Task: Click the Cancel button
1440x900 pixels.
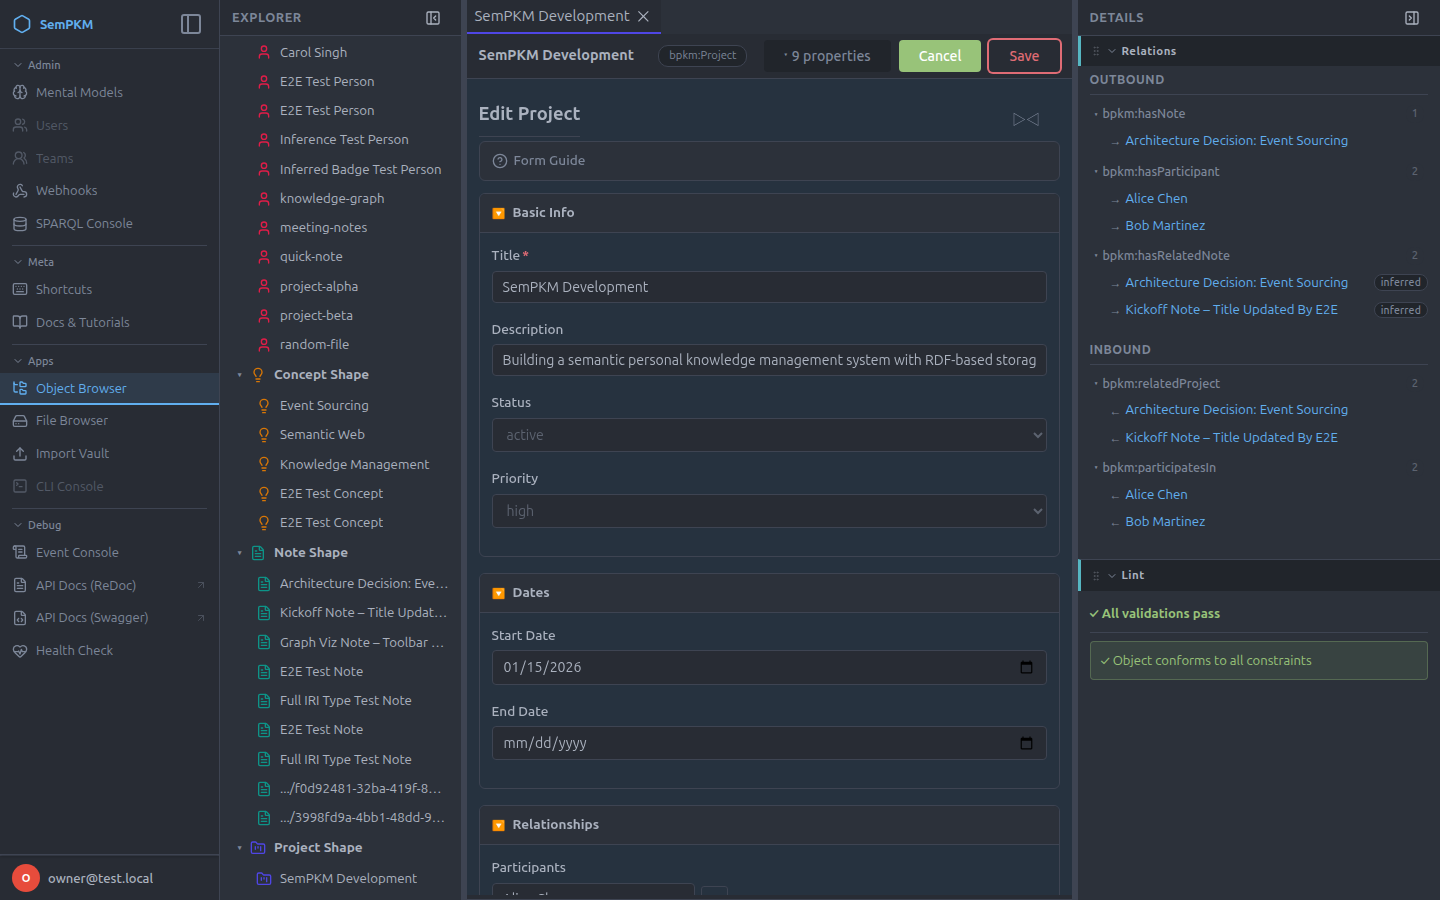Action: tap(940, 56)
